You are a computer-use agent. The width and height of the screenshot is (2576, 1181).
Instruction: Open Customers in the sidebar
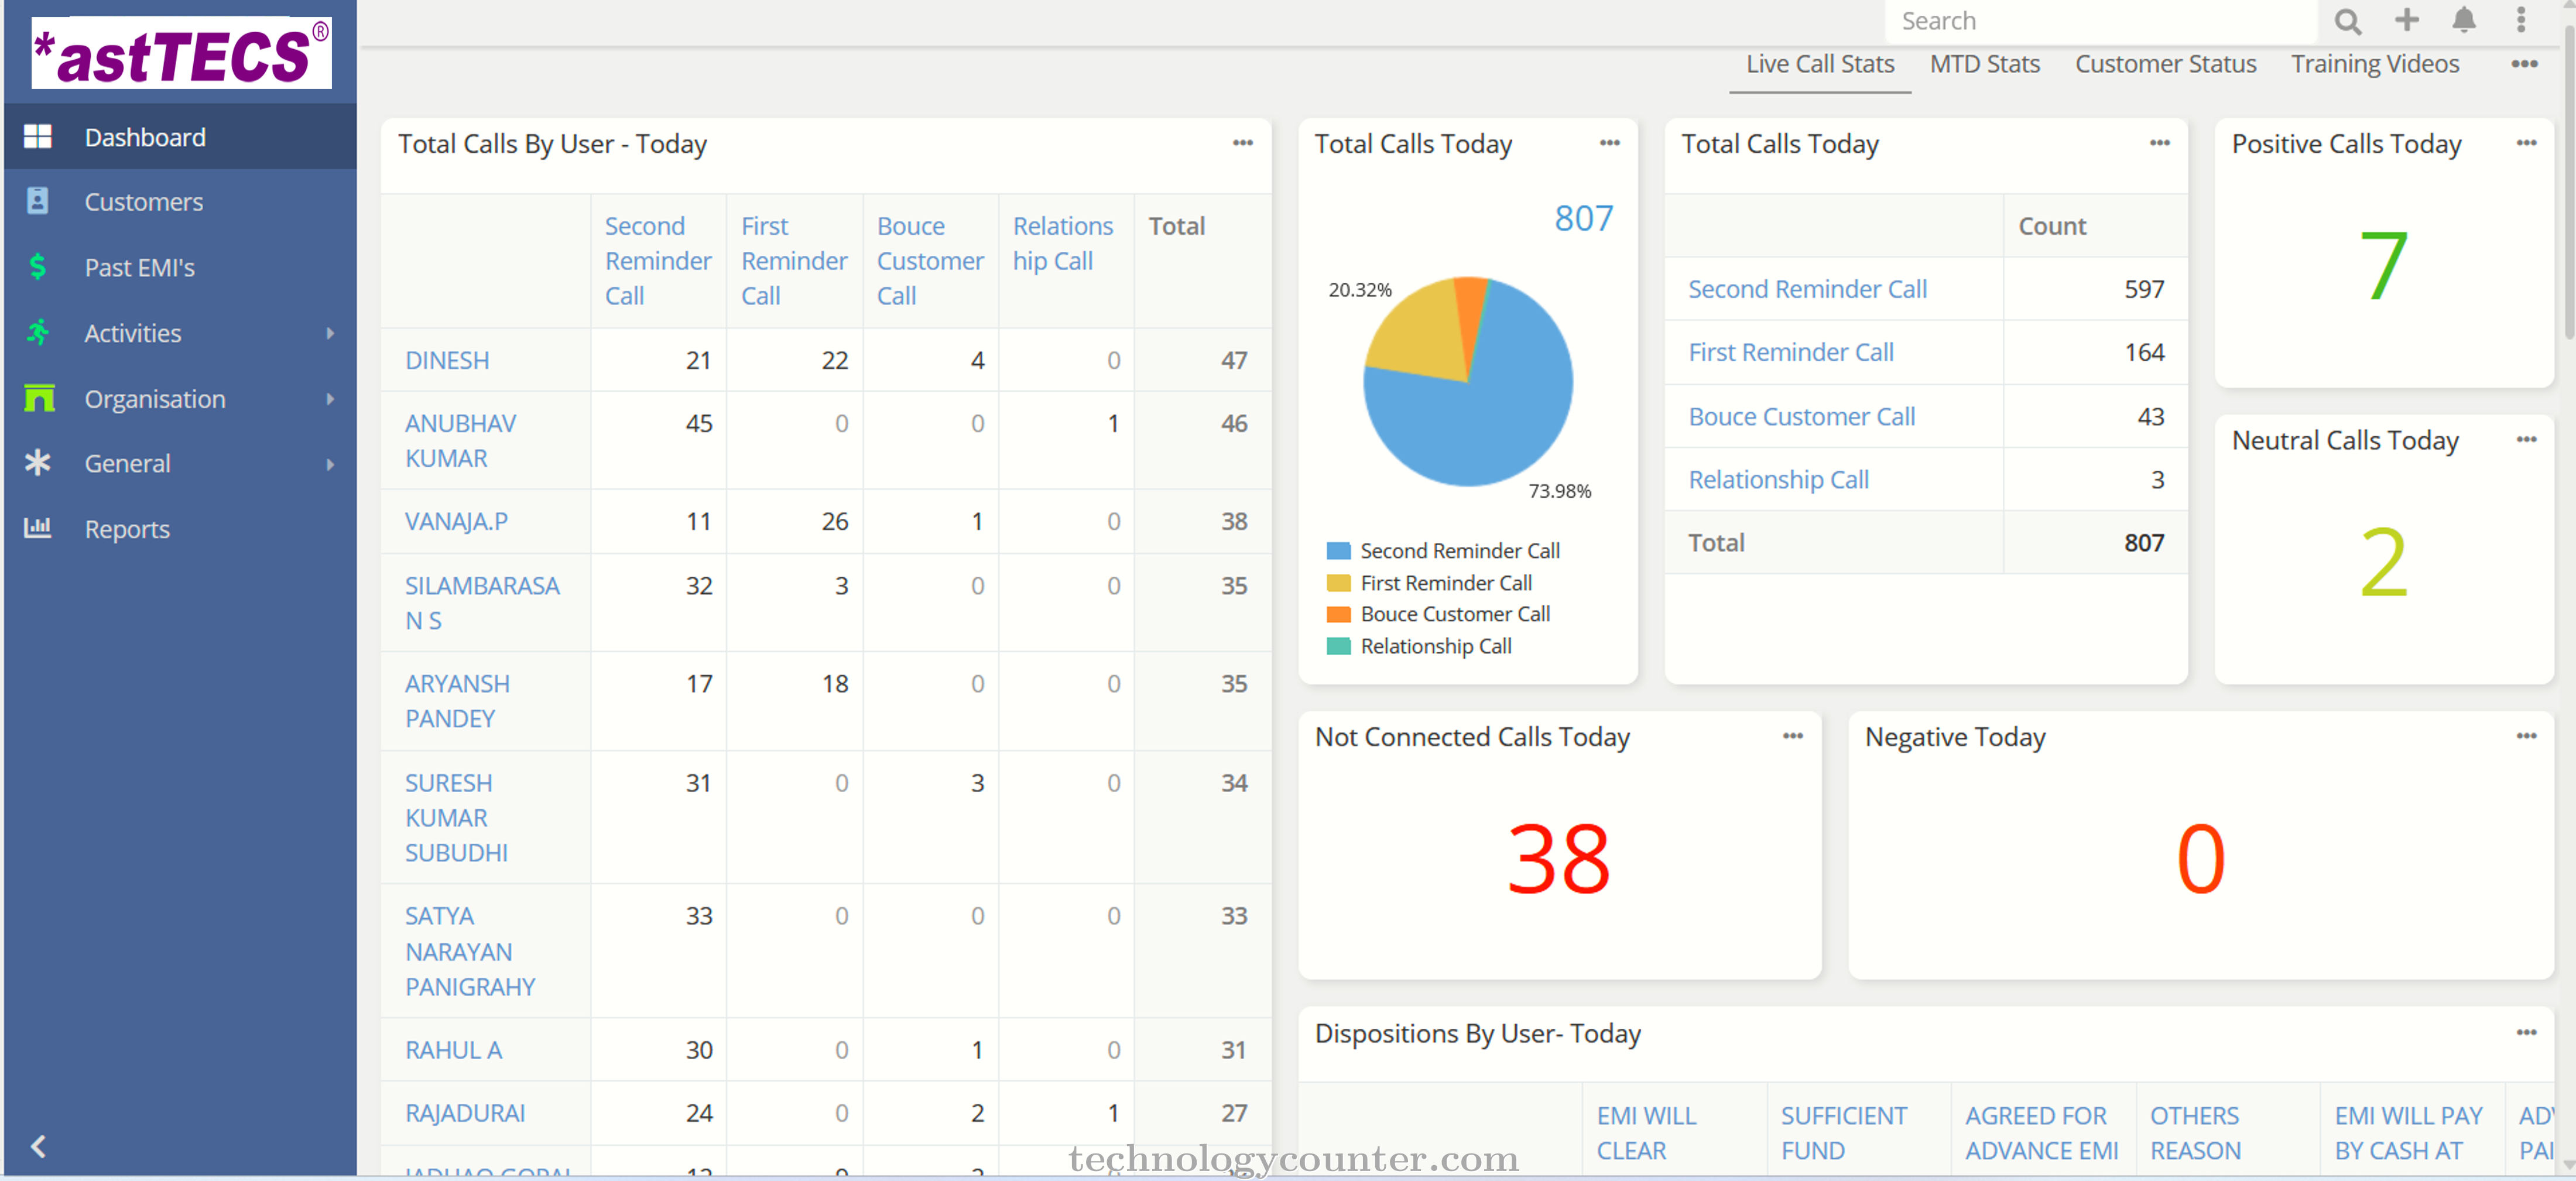143,202
